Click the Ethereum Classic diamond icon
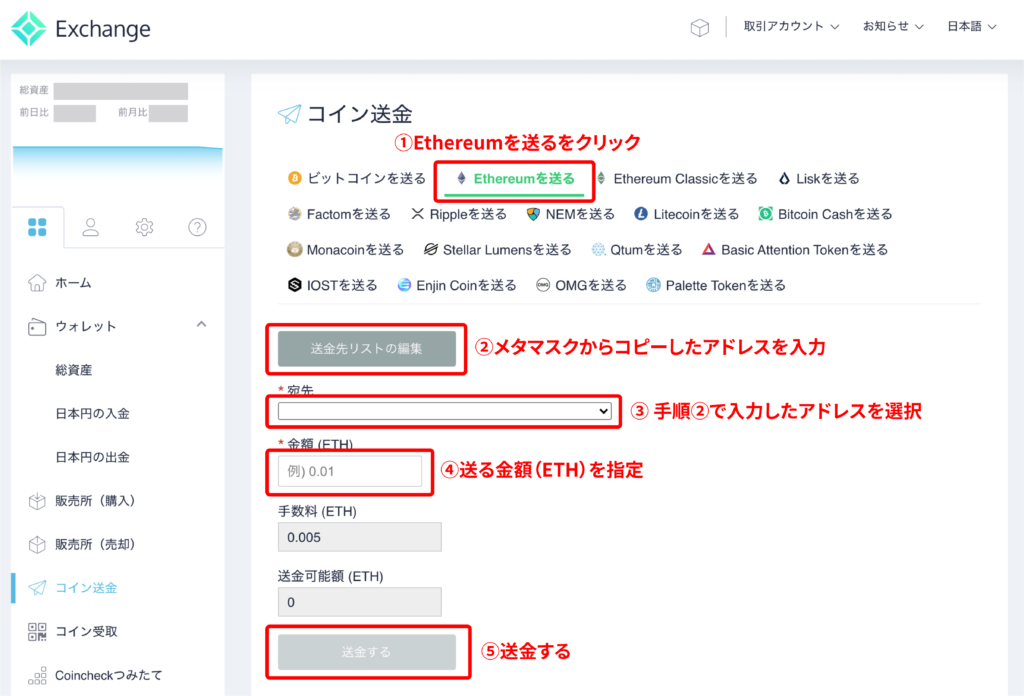This screenshot has height=696, width=1024. pyautogui.click(x=601, y=178)
